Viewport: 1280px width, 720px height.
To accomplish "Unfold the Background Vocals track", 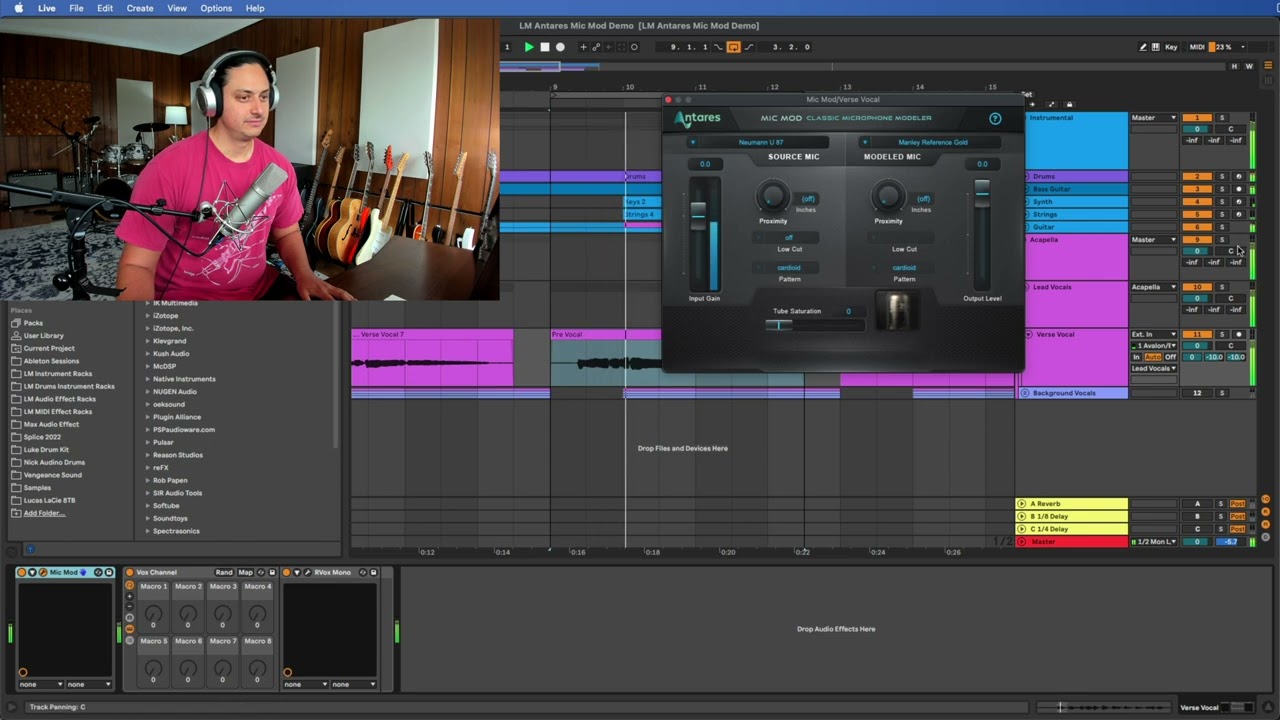I will [x=1025, y=393].
